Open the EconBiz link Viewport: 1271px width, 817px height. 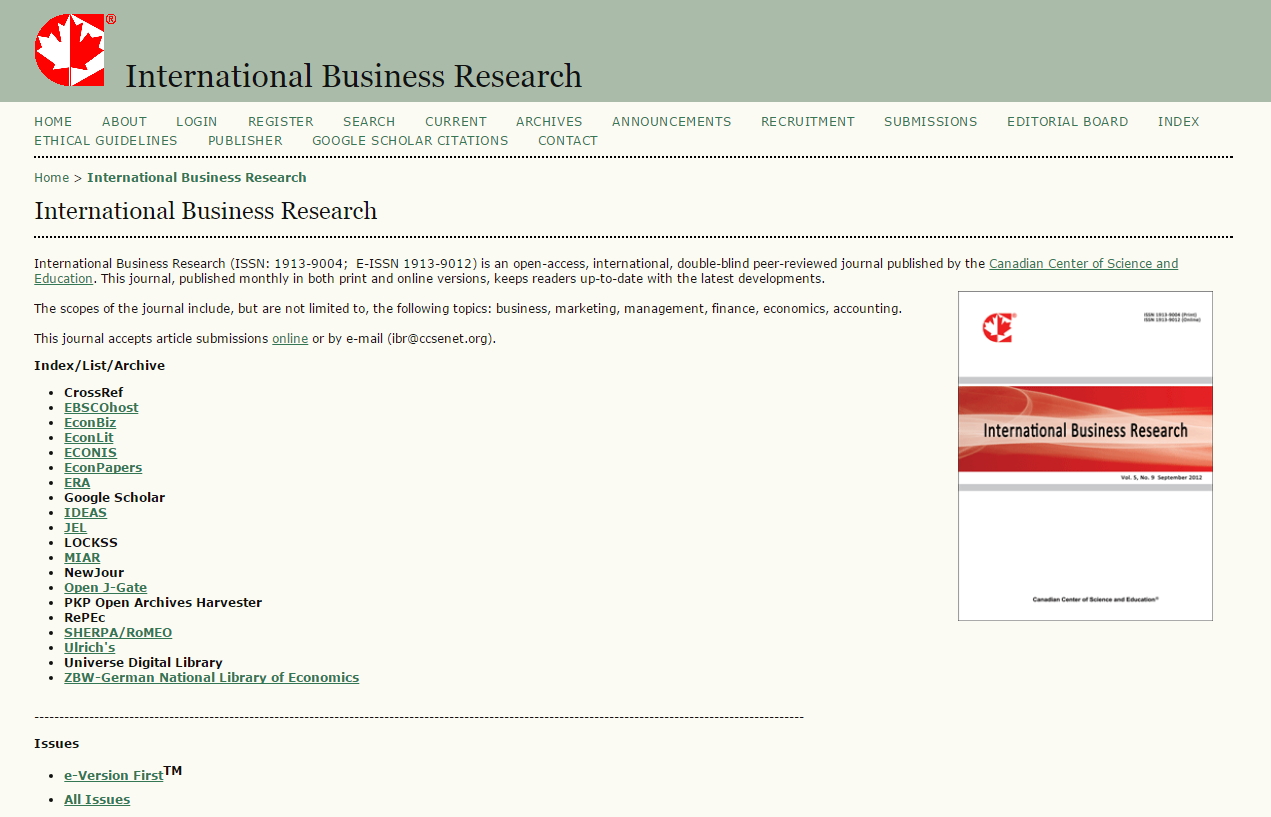tap(90, 423)
